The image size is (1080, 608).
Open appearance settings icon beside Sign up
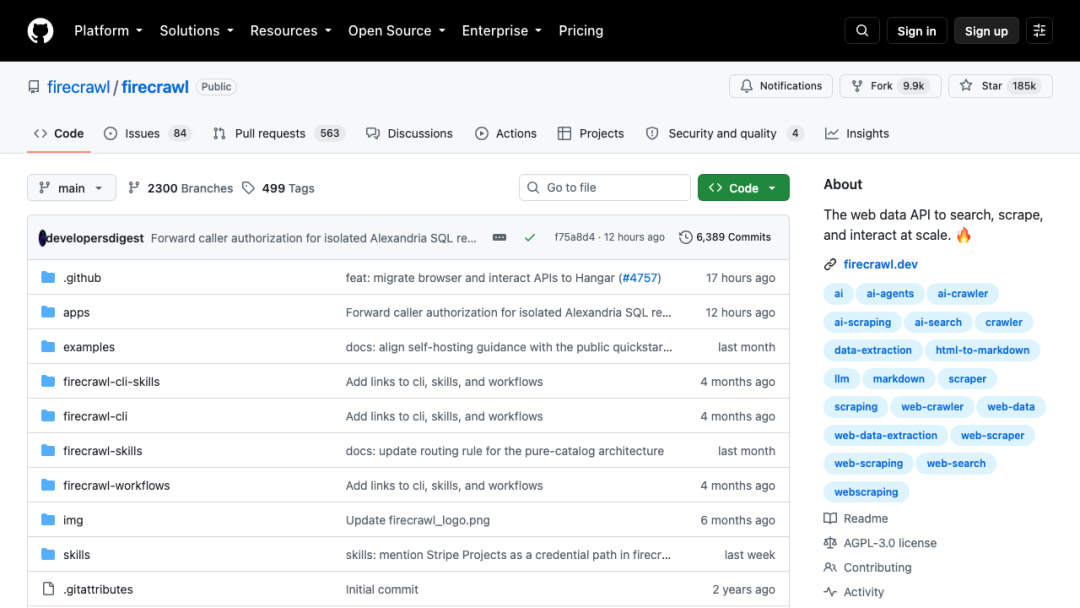coord(1039,31)
